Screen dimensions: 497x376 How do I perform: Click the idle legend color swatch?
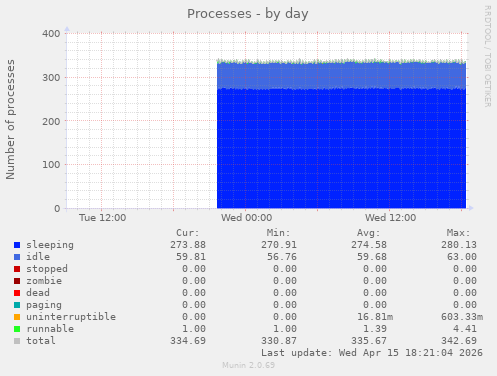17,257
